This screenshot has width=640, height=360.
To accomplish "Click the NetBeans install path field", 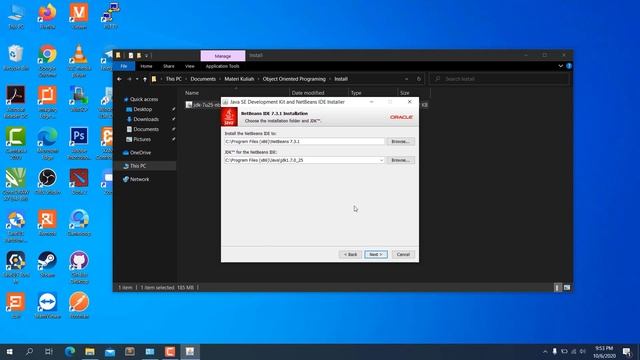I will point(304,141).
